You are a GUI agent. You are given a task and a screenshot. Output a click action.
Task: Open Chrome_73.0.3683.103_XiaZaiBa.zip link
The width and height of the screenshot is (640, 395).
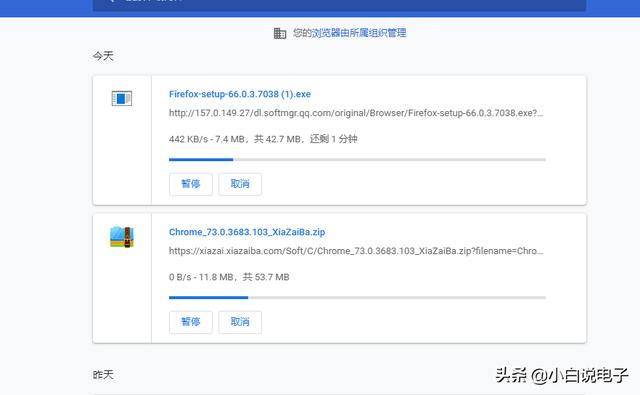(247, 232)
